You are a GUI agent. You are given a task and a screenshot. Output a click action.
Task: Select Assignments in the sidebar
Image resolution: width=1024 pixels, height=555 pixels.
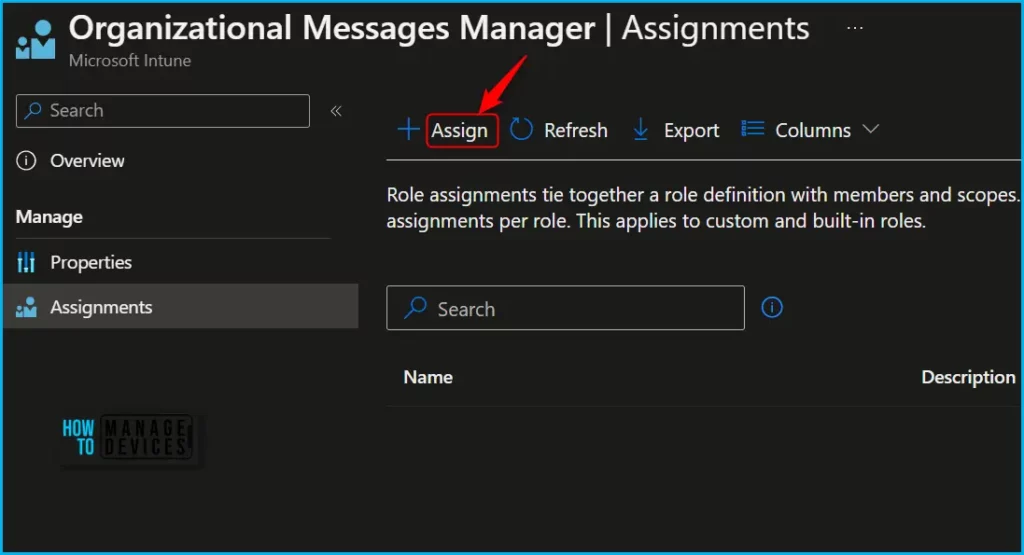(181, 306)
